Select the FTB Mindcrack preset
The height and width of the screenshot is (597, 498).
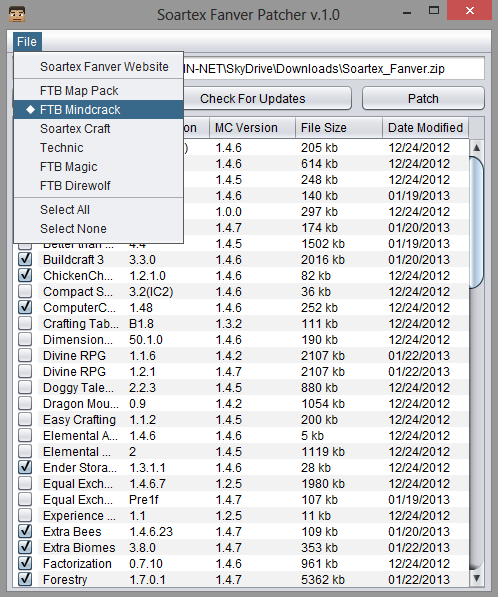click(x=99, y=110)
